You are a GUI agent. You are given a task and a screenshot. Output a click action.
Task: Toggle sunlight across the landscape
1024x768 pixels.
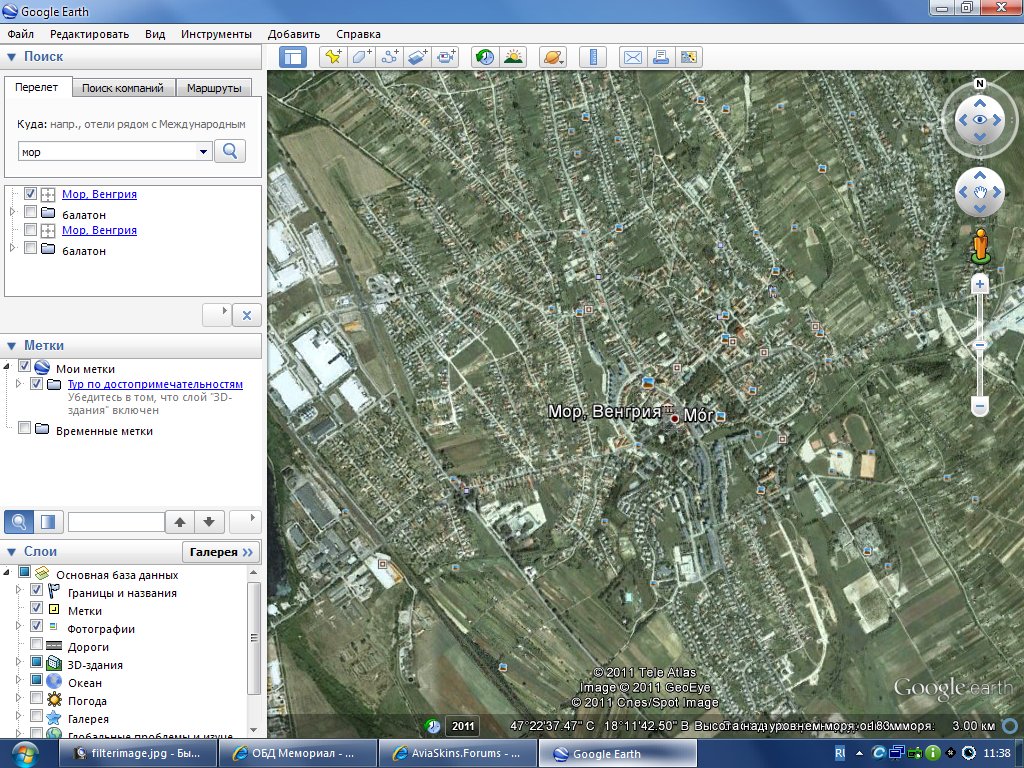click(513, 57)
